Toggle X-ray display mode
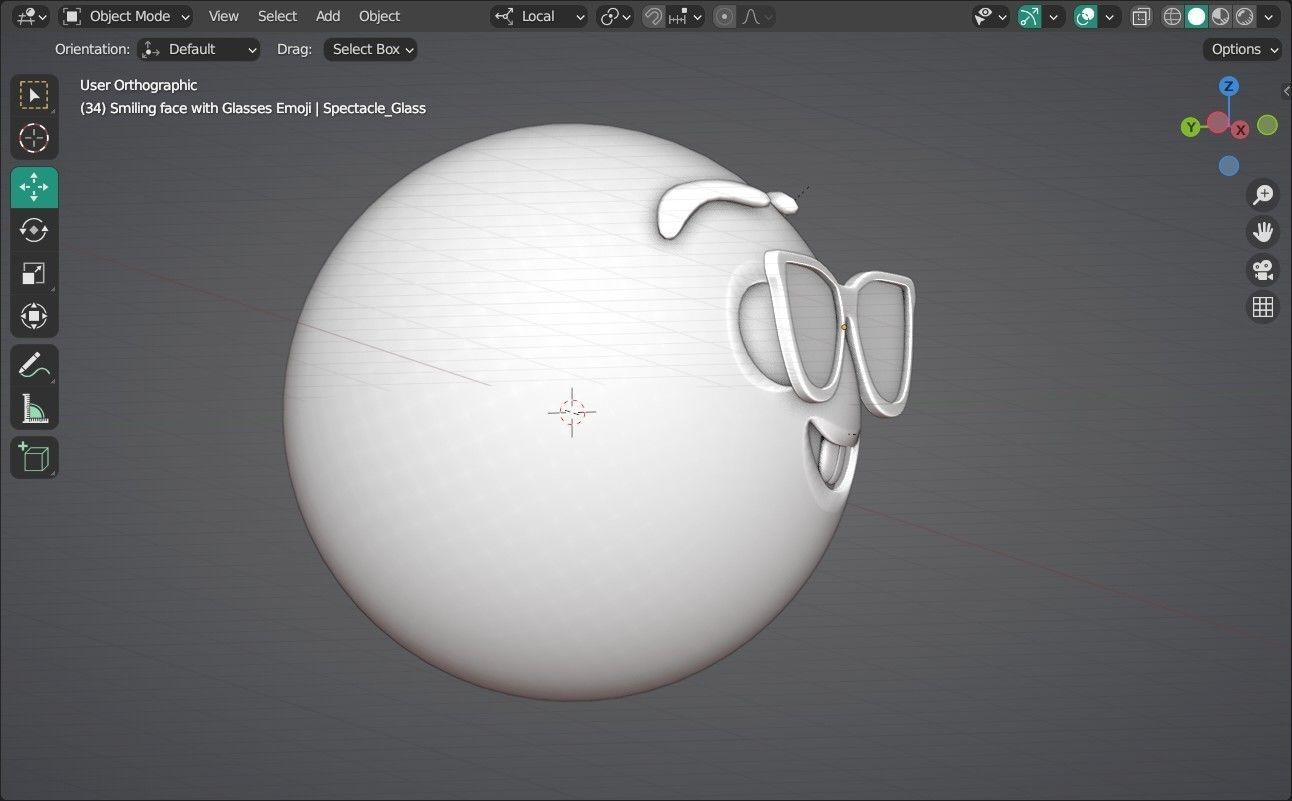The width and height of the screenshot is (1292, 801). coord(1141,16)
